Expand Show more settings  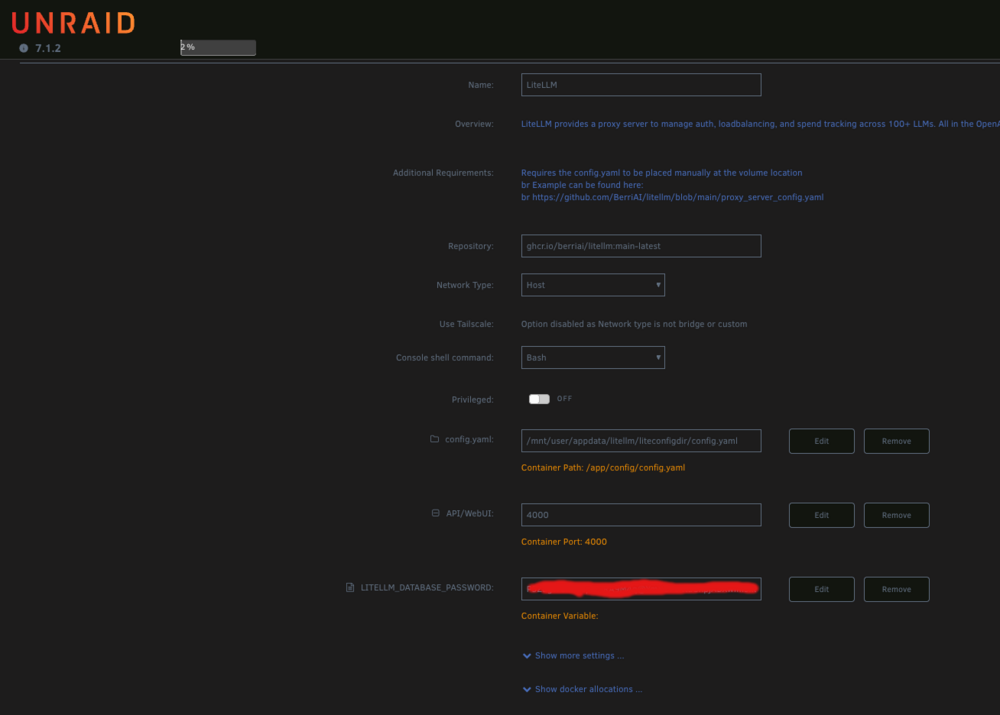pyautogui.click(x=573, y=655)
